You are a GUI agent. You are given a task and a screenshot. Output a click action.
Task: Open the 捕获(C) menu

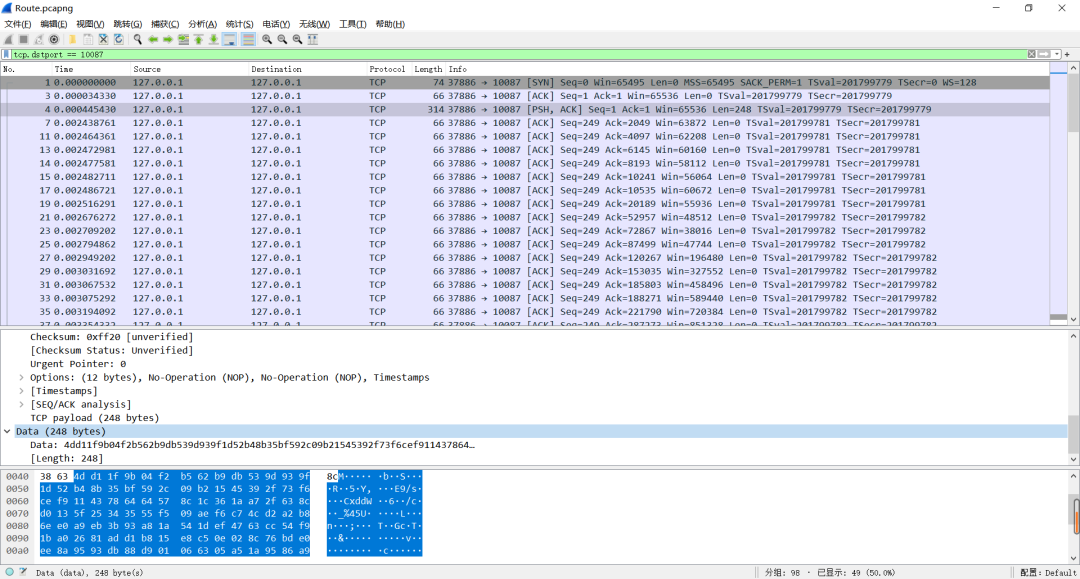point(165,24)
